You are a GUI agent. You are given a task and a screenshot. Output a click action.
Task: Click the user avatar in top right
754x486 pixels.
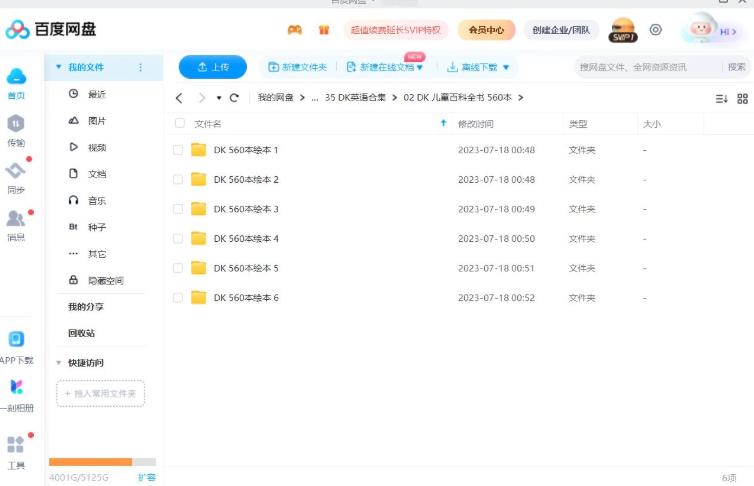[701, 28]
